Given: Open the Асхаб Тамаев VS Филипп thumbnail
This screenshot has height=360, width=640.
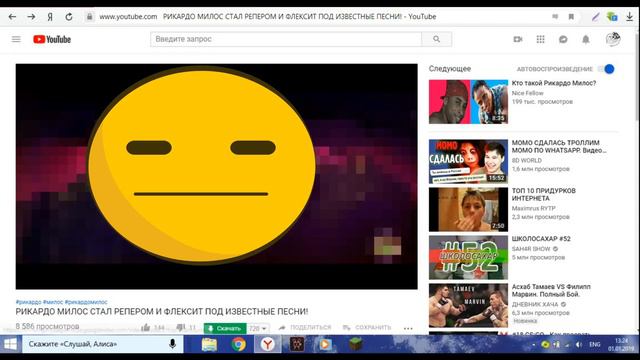Looking at the screenshot, I should click(468, 305).
